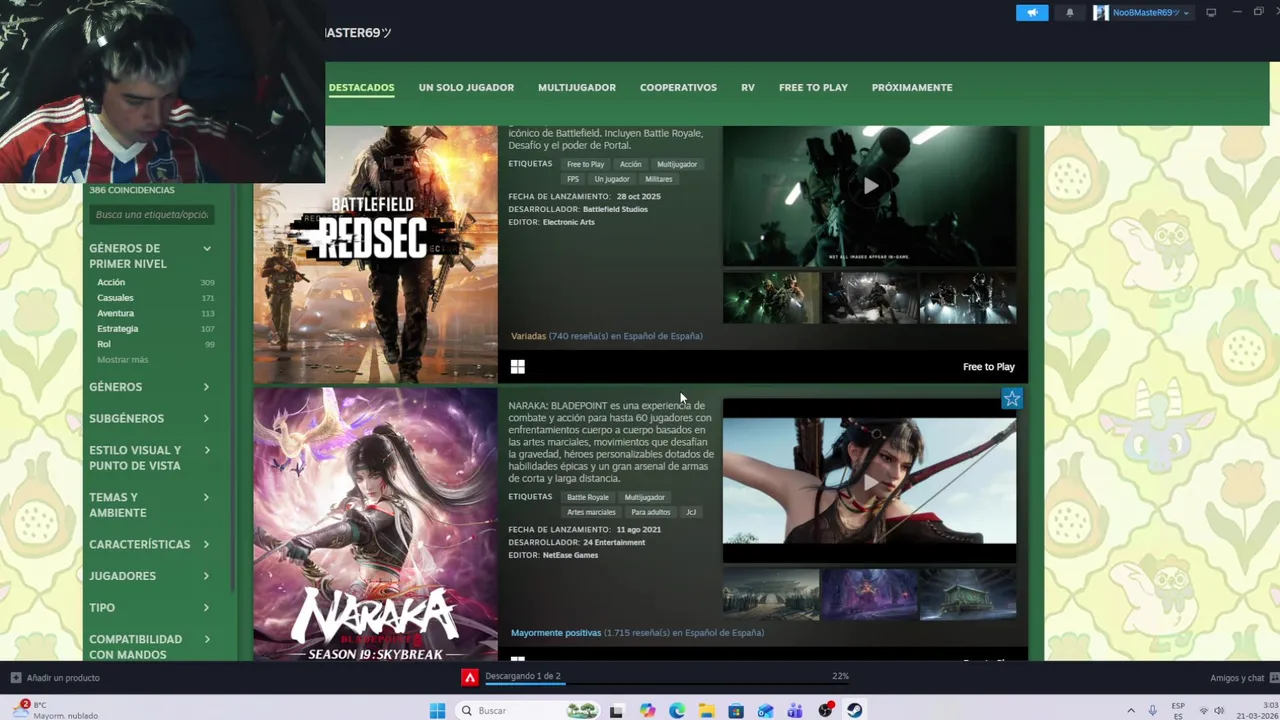Collapse Géneros de primer nivel section
This screenshot has width=1280, height=720.
[207, 249]
